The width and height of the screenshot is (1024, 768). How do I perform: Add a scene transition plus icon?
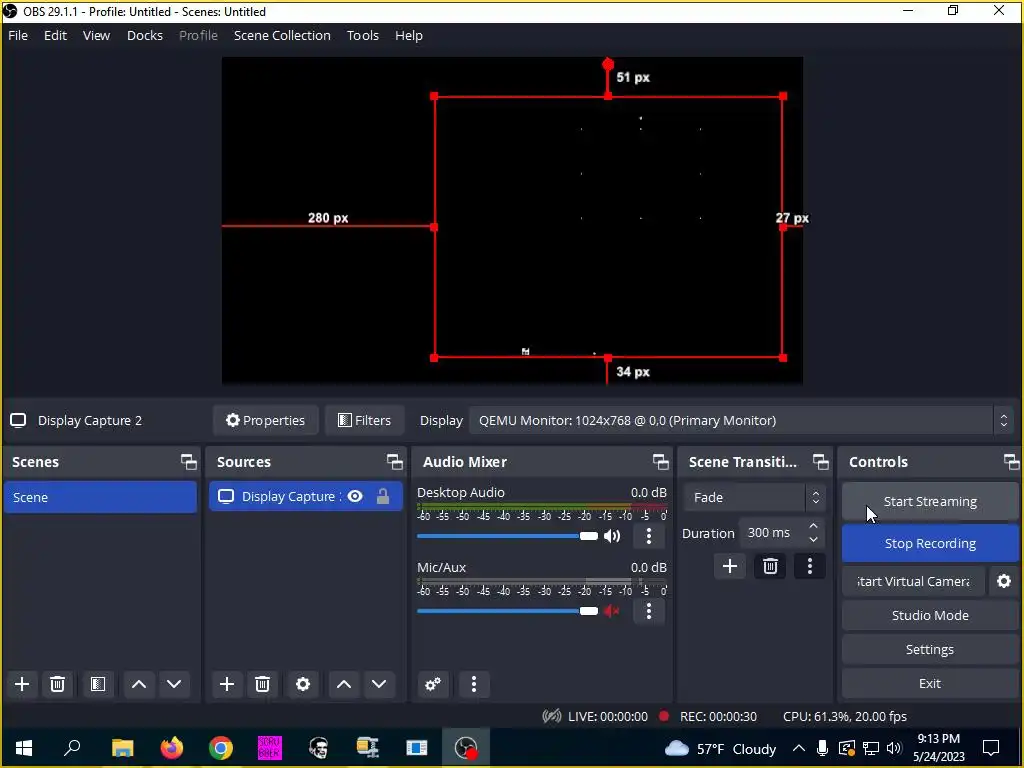[x=729, y=566]
